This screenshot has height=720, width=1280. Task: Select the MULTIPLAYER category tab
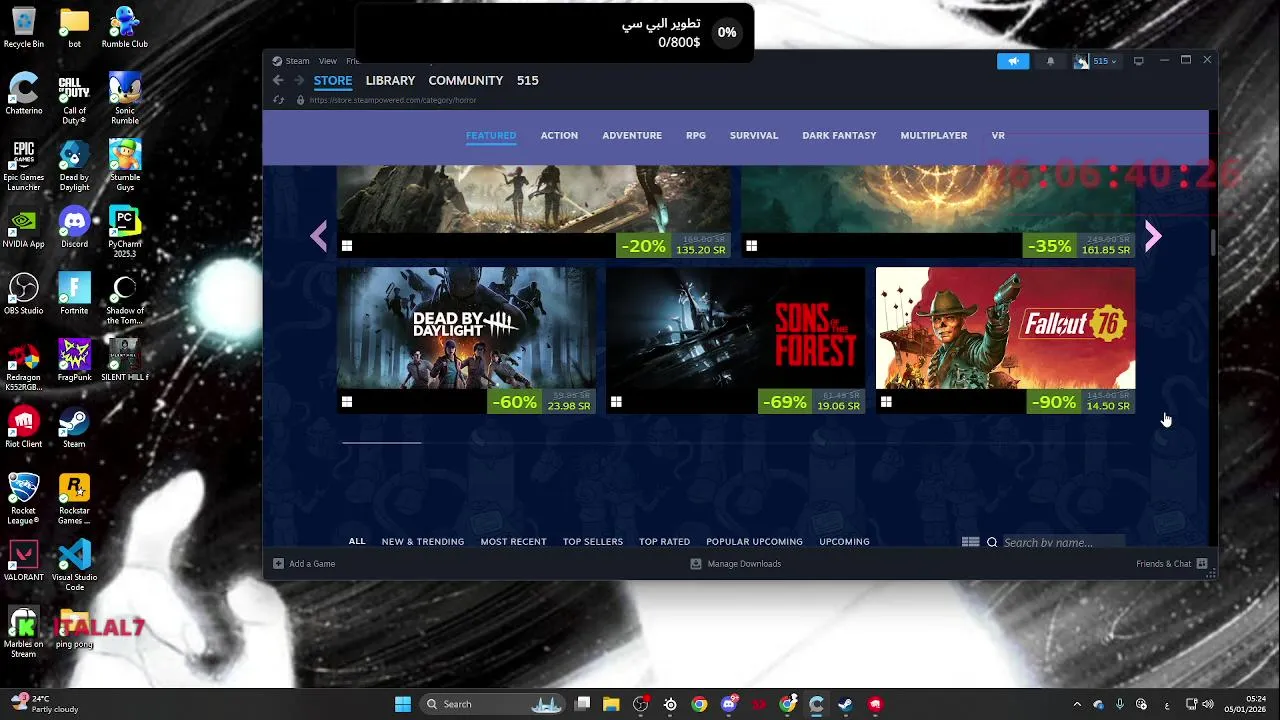pyautogui.click(x=934, y=135)
